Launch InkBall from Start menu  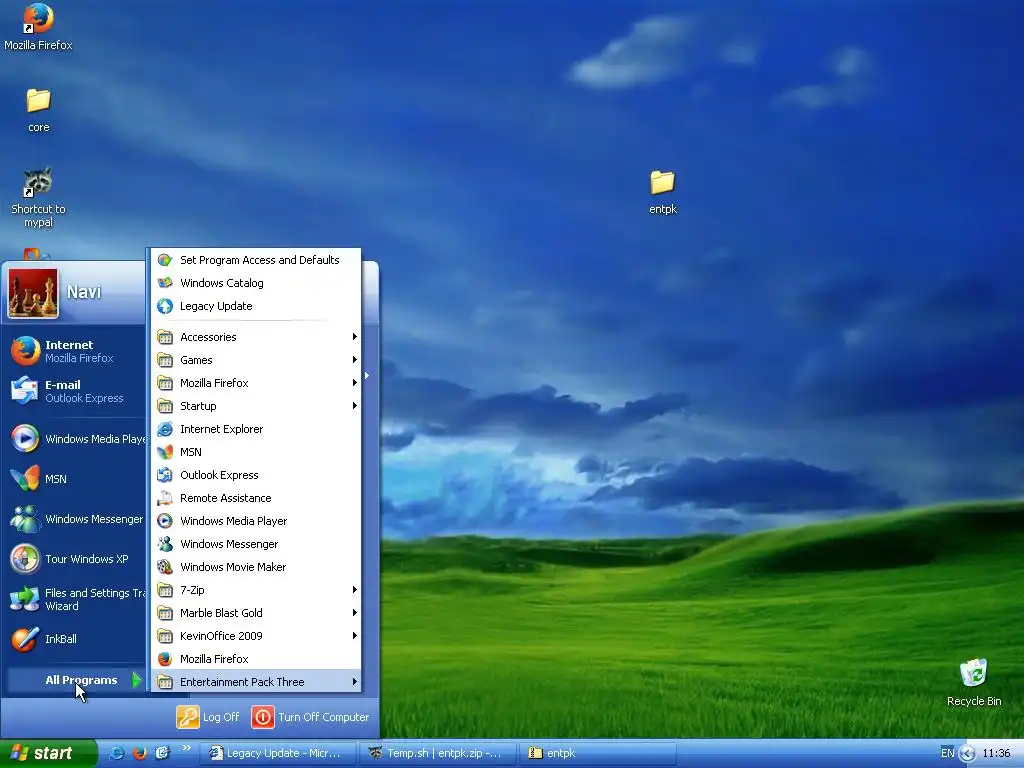(x=75, y=639)
